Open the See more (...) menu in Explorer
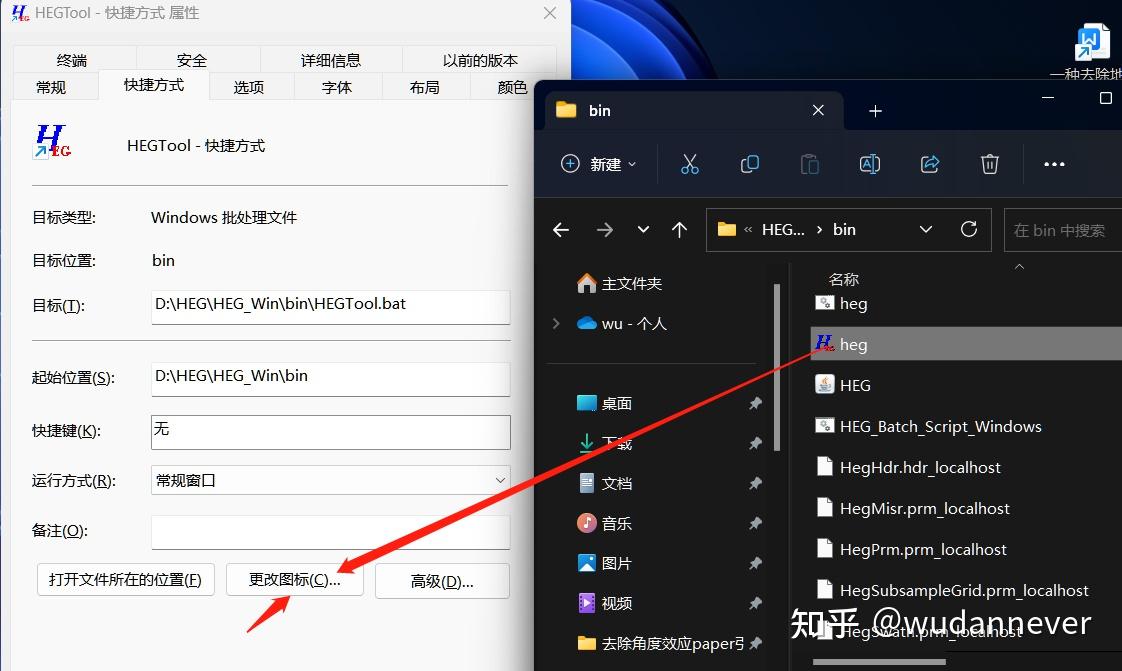1122x671 pixels. point(1053,163)
